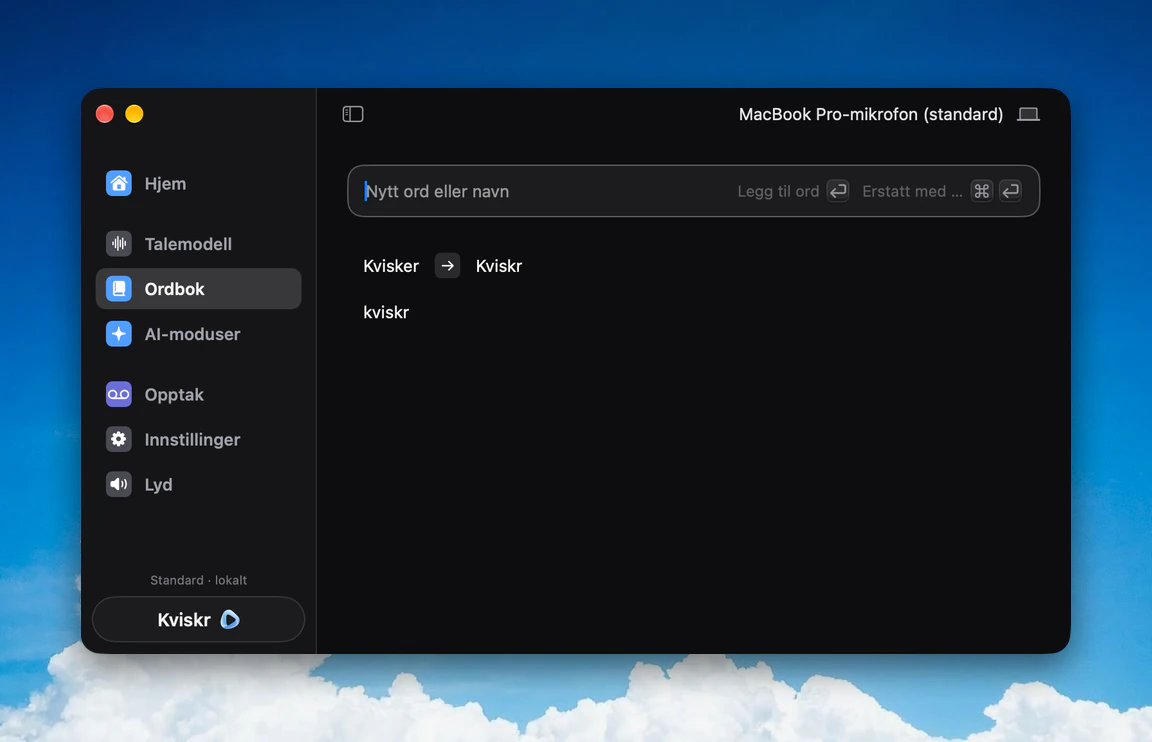Click the Hjem house icon
The height and width of the screenshot is (742, 1152).
click(x=118, y=183)
